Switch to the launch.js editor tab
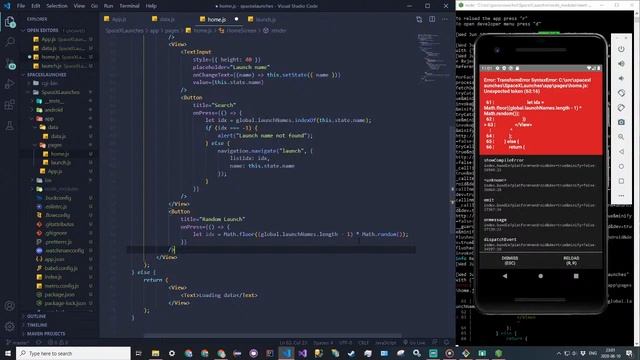Screen dimensions: 640x360 266,19
